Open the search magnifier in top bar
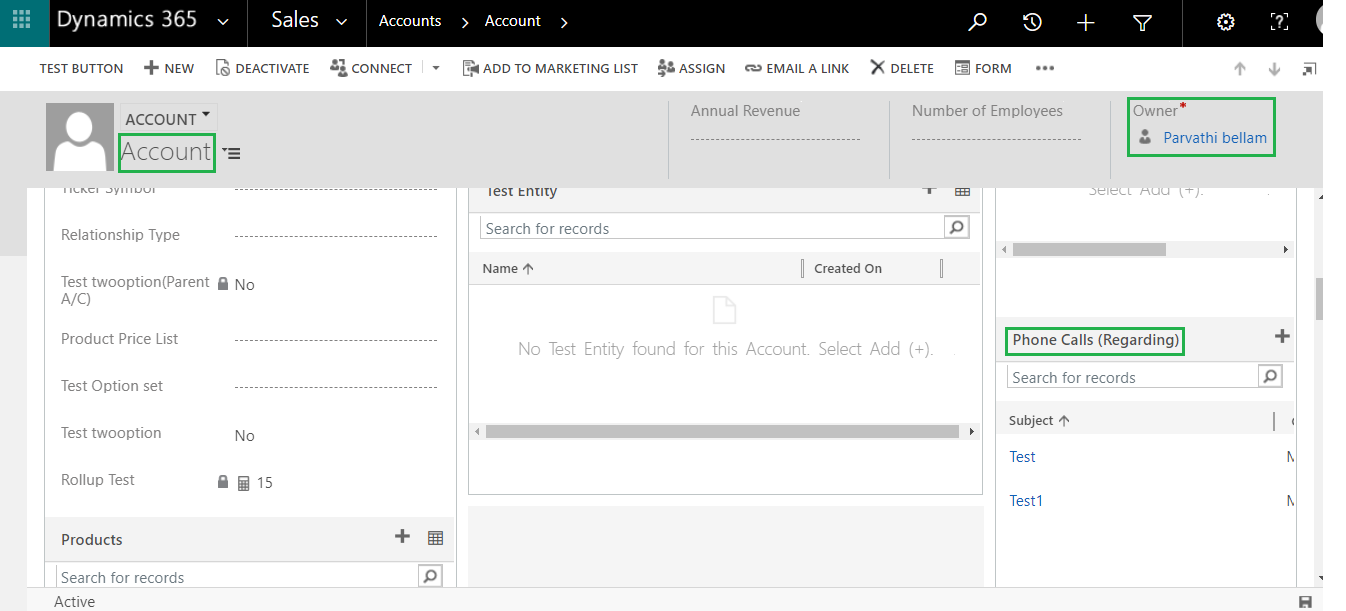Image resolution: width=1346 pixels, height=611 pixels. click(x=978, y=22)
